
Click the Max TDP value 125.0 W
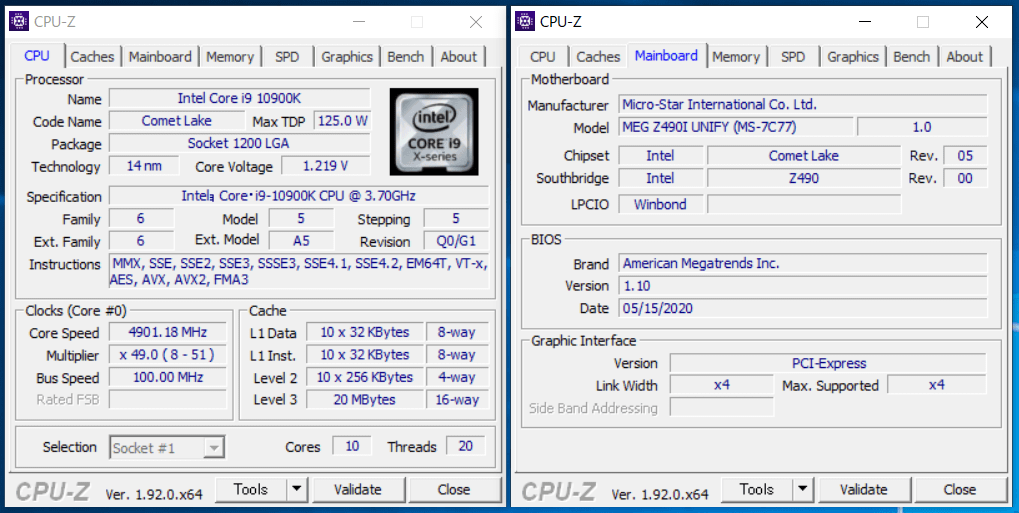pyautogui.click(x=342, y=121)
